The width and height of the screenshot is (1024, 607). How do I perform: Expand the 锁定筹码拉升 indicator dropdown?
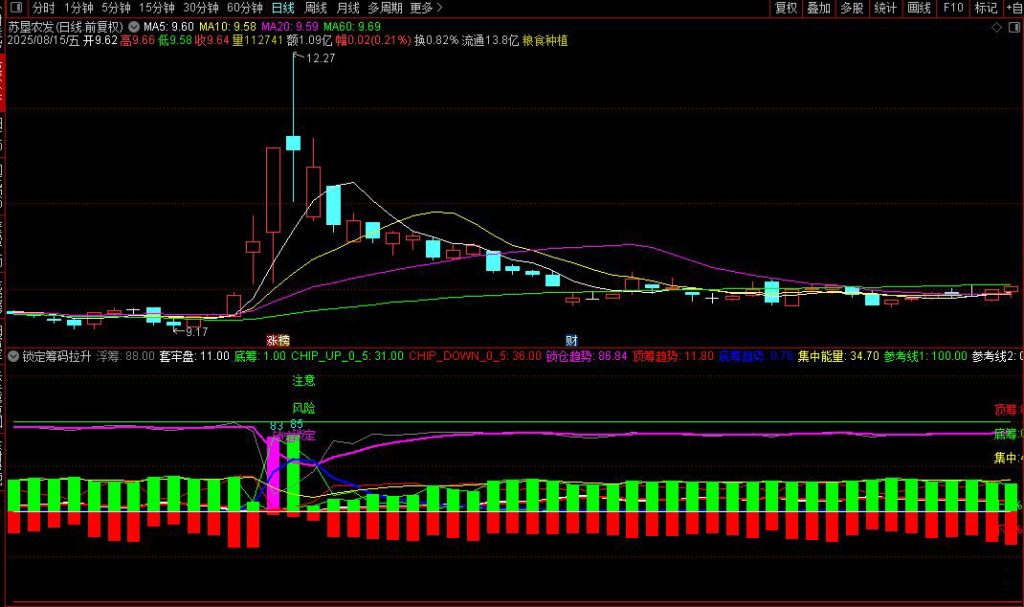(x=12, y=356)
